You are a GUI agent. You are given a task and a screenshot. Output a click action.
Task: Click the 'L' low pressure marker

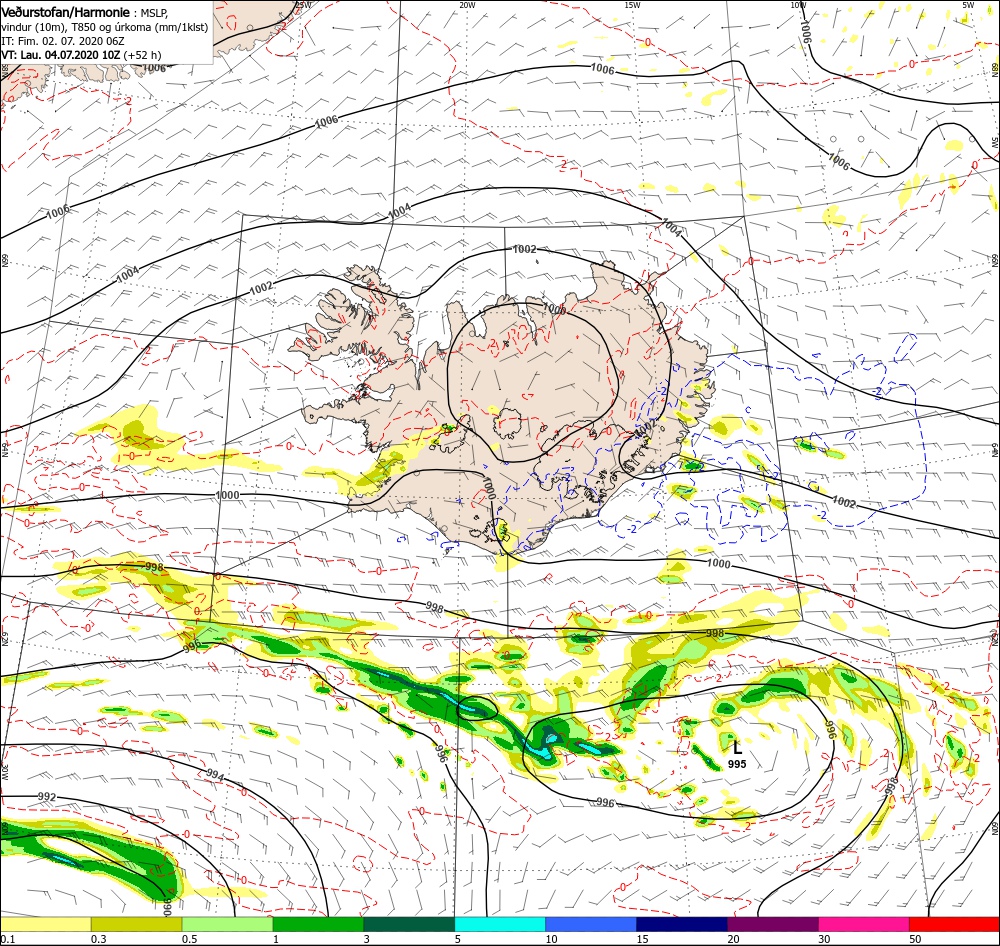click(x=737, y=748)
